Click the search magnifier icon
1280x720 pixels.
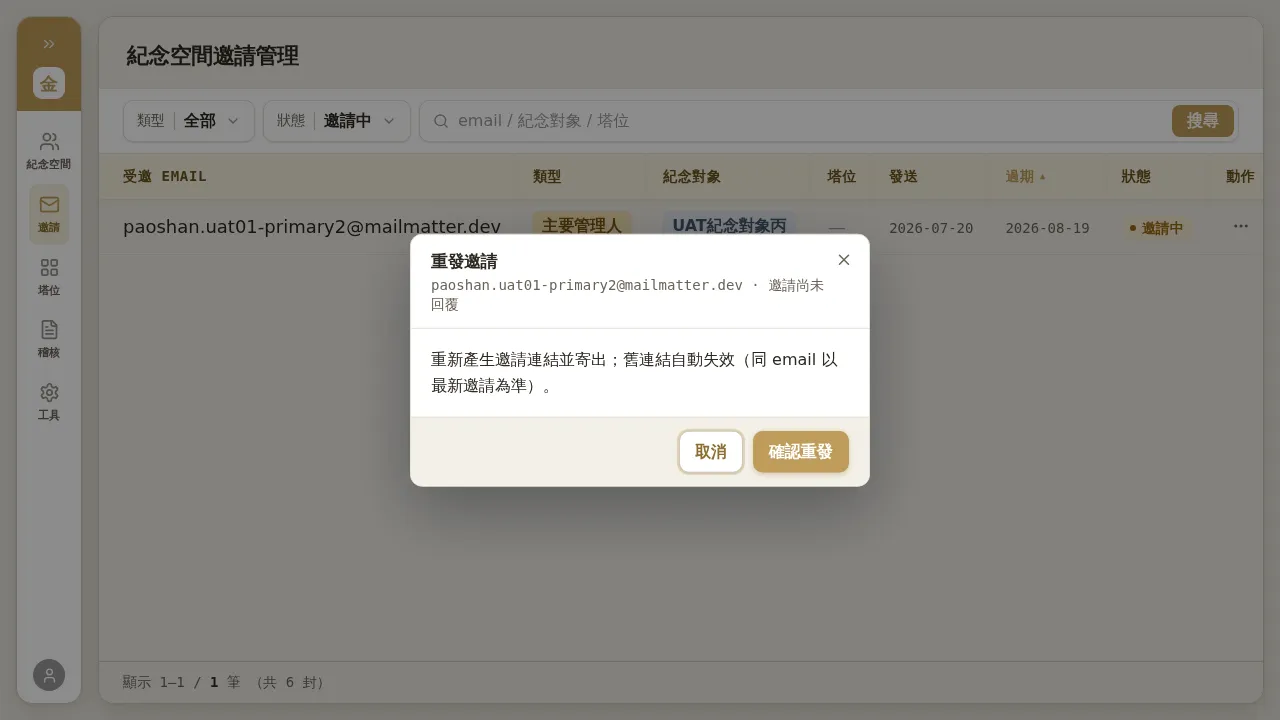(x=441, y=121)
